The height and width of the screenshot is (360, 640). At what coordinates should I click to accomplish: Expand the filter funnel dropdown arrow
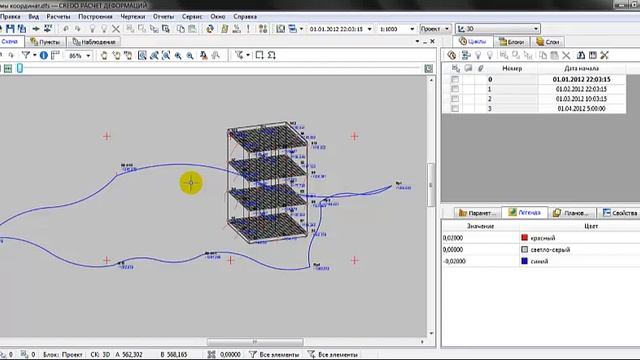click(35, 55)
